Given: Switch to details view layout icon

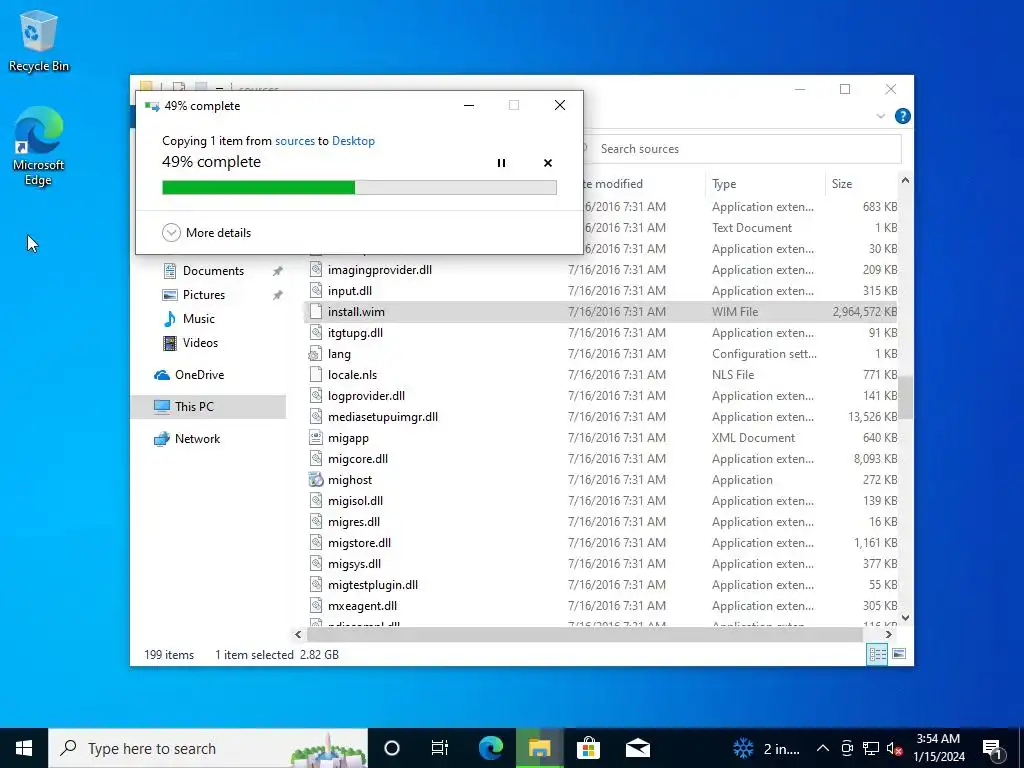Looking at the screenshot, I should pos(877,654).
